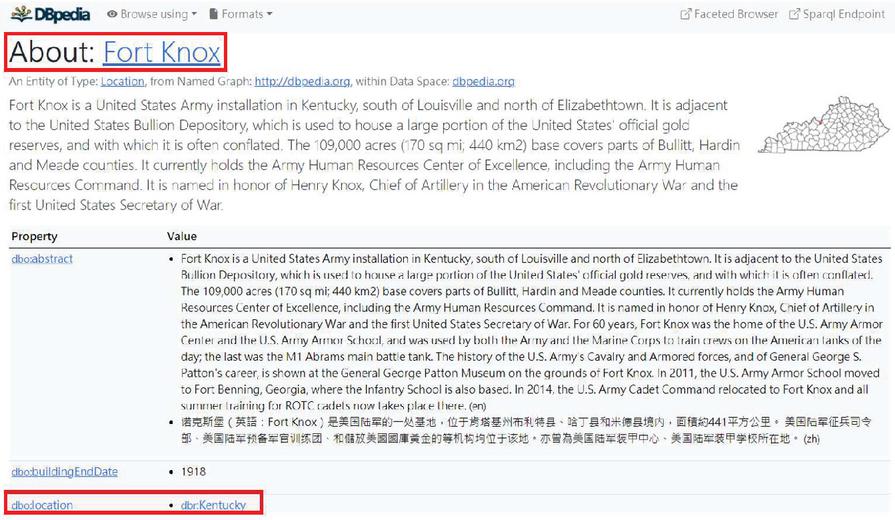Image resolution: width=895 pixels, height=520 pixels.
Task: Click the Chinese (zh) abstract text
Action: (x=526, y=430)
